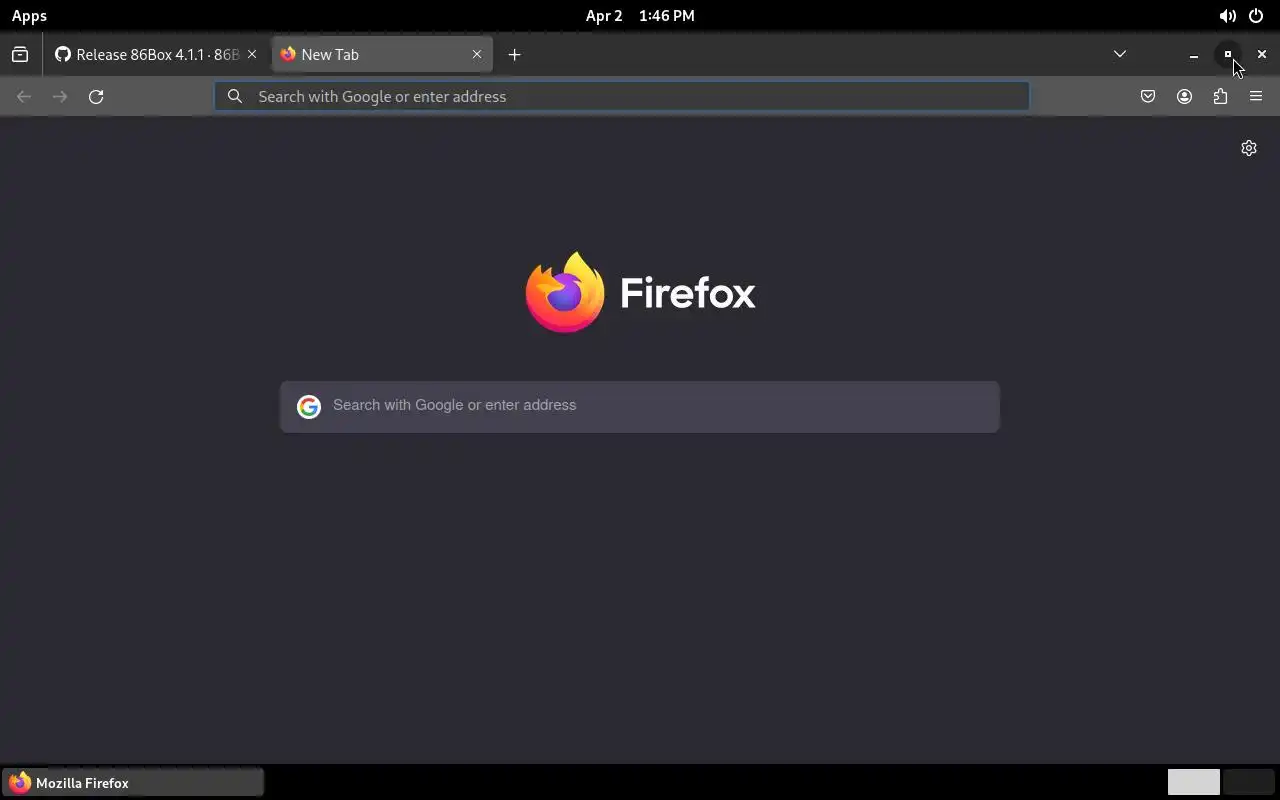Switch to the first workspace
This screenshot has width=1280, height=800.
point(1194,782)
